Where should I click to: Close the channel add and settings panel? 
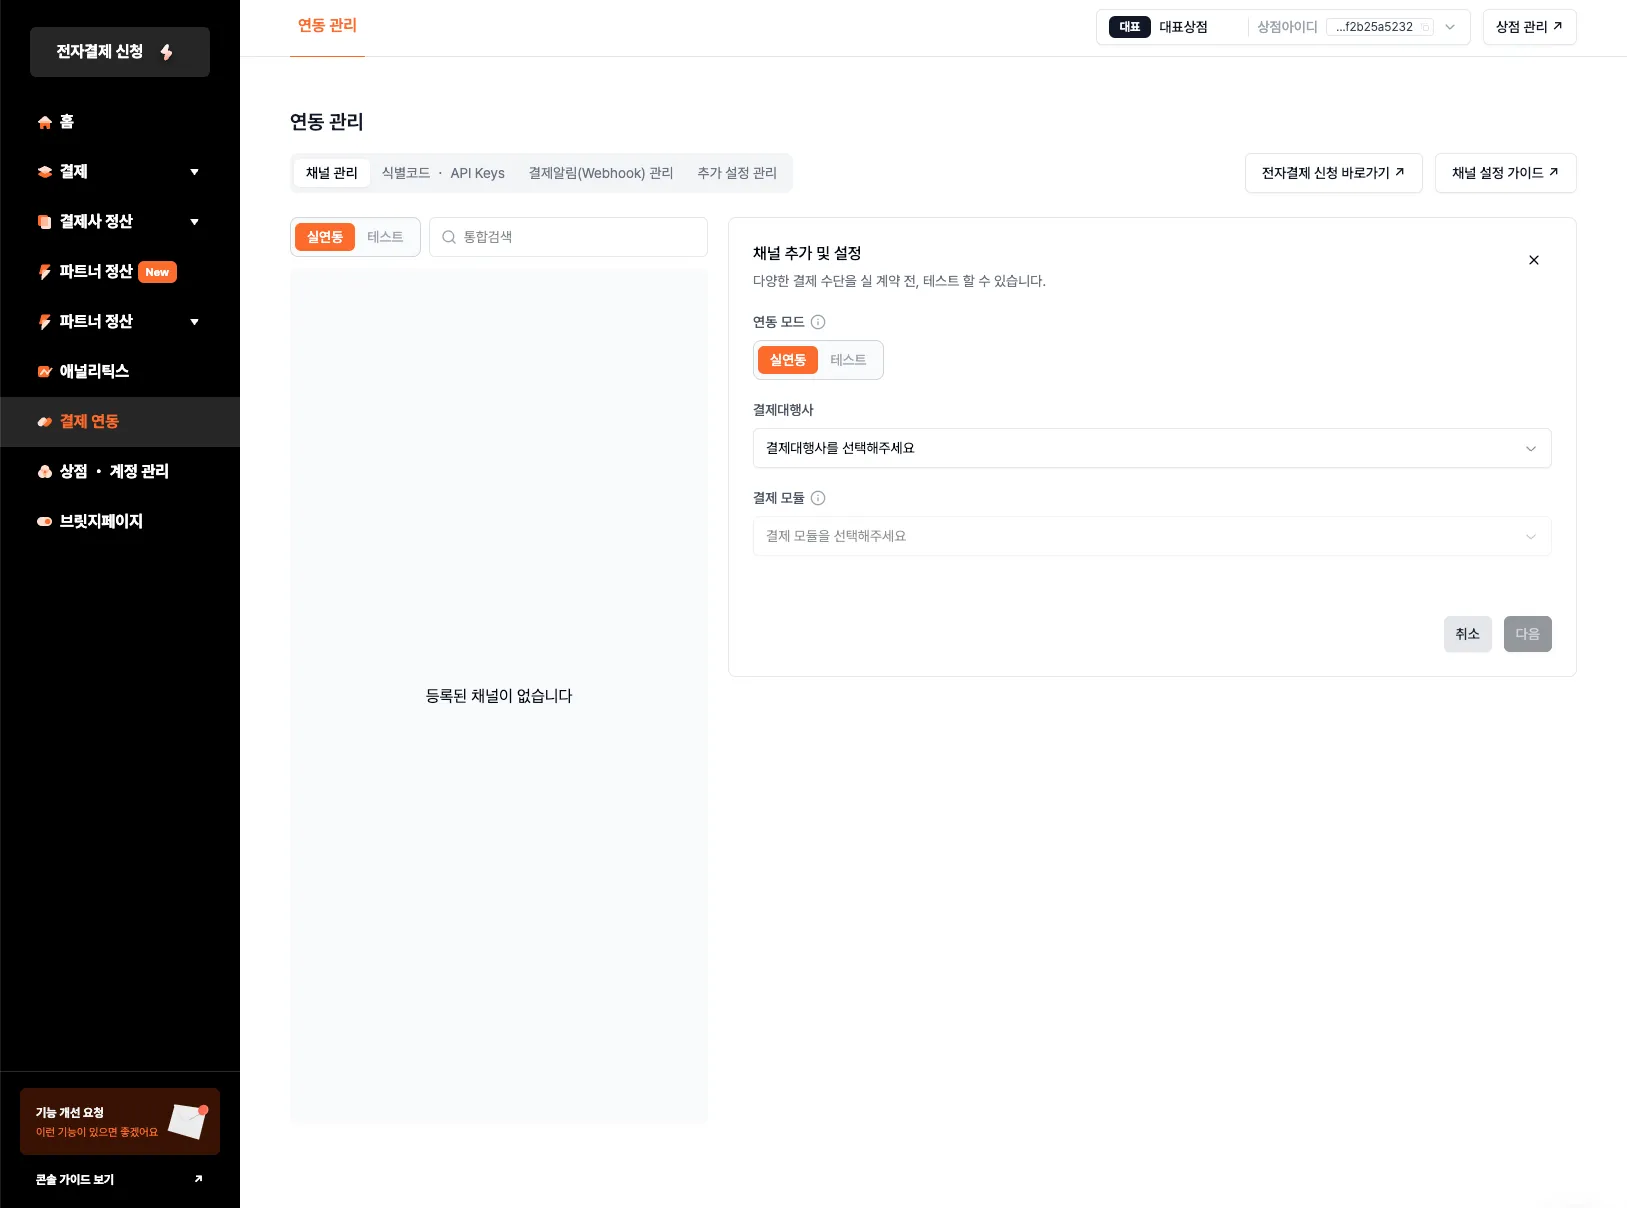point(1533,260)
